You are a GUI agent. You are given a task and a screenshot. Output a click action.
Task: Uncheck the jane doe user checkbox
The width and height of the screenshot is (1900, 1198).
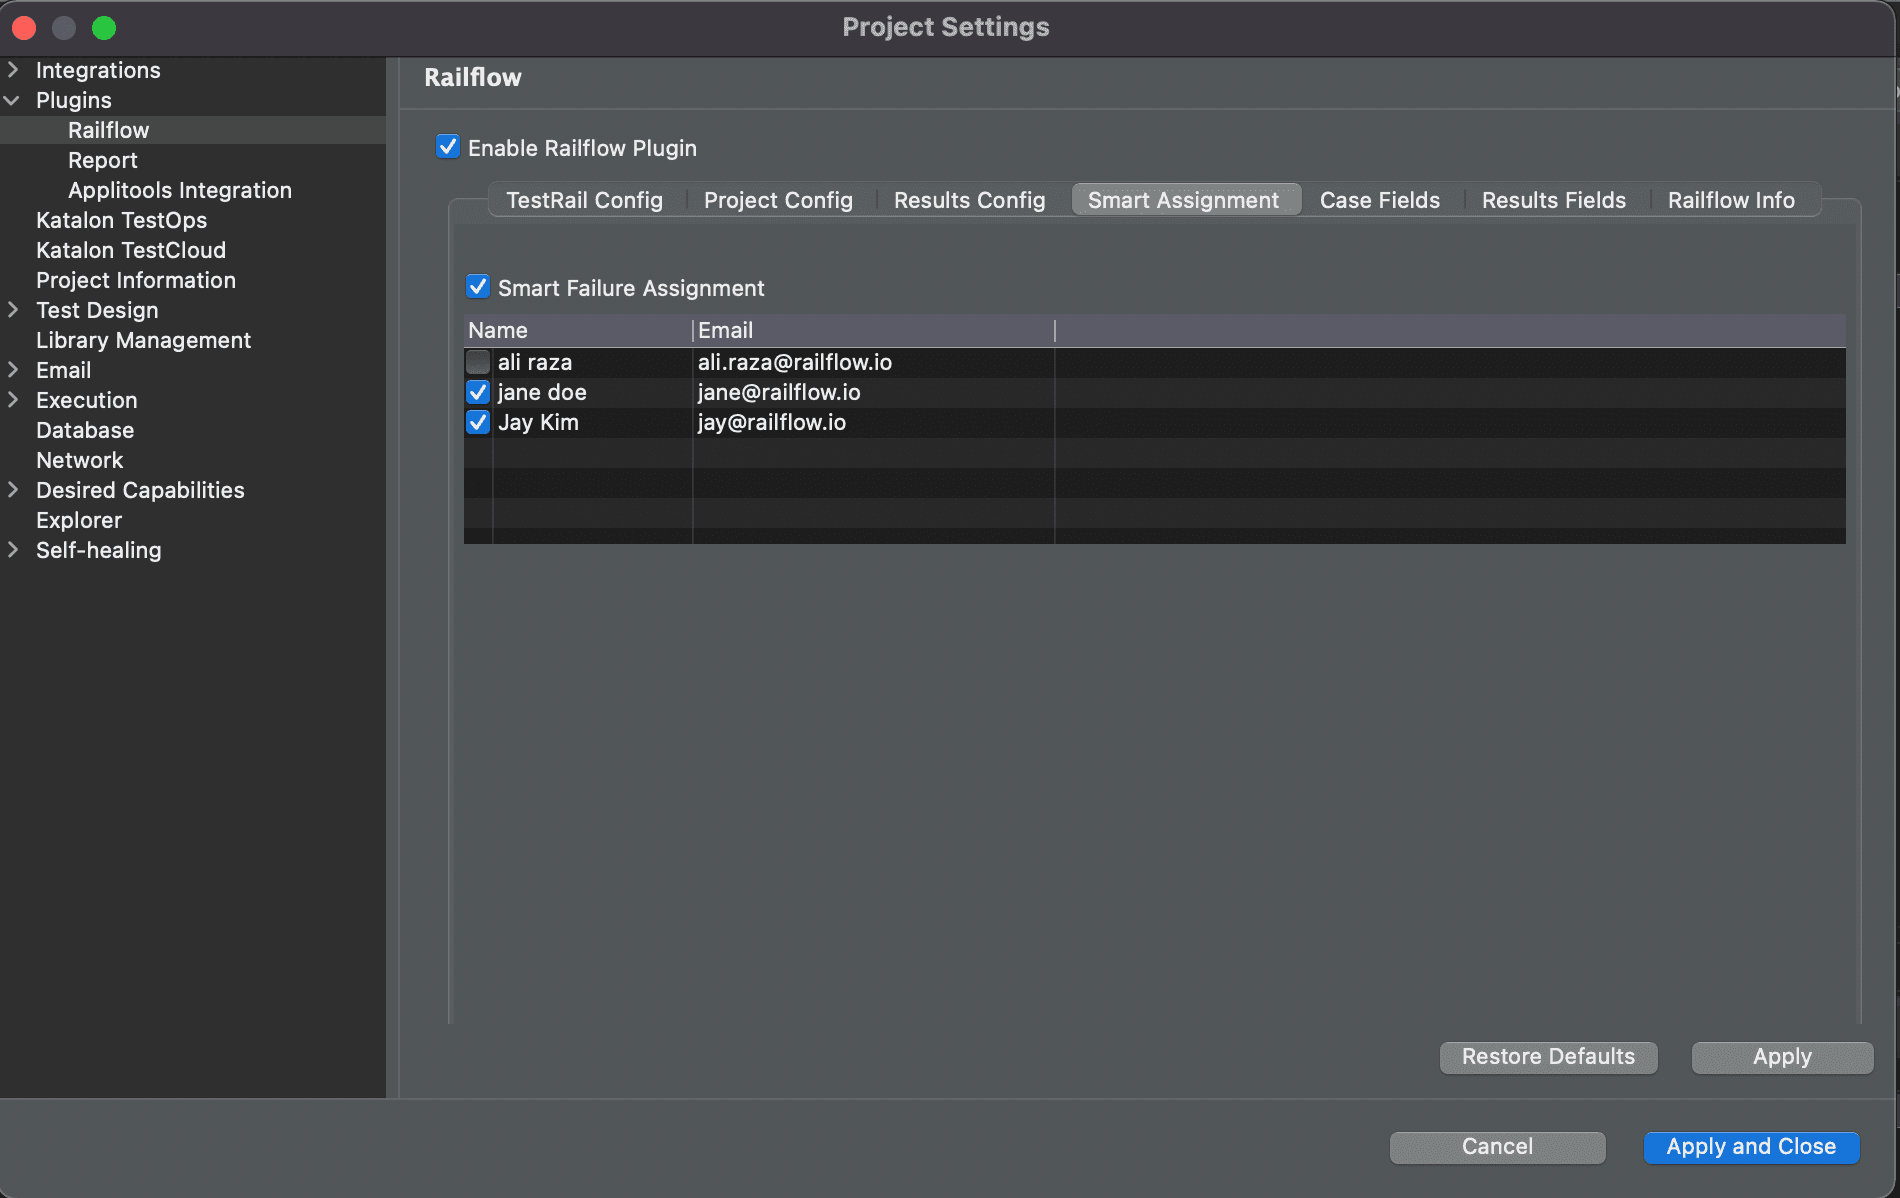(478, 392)
